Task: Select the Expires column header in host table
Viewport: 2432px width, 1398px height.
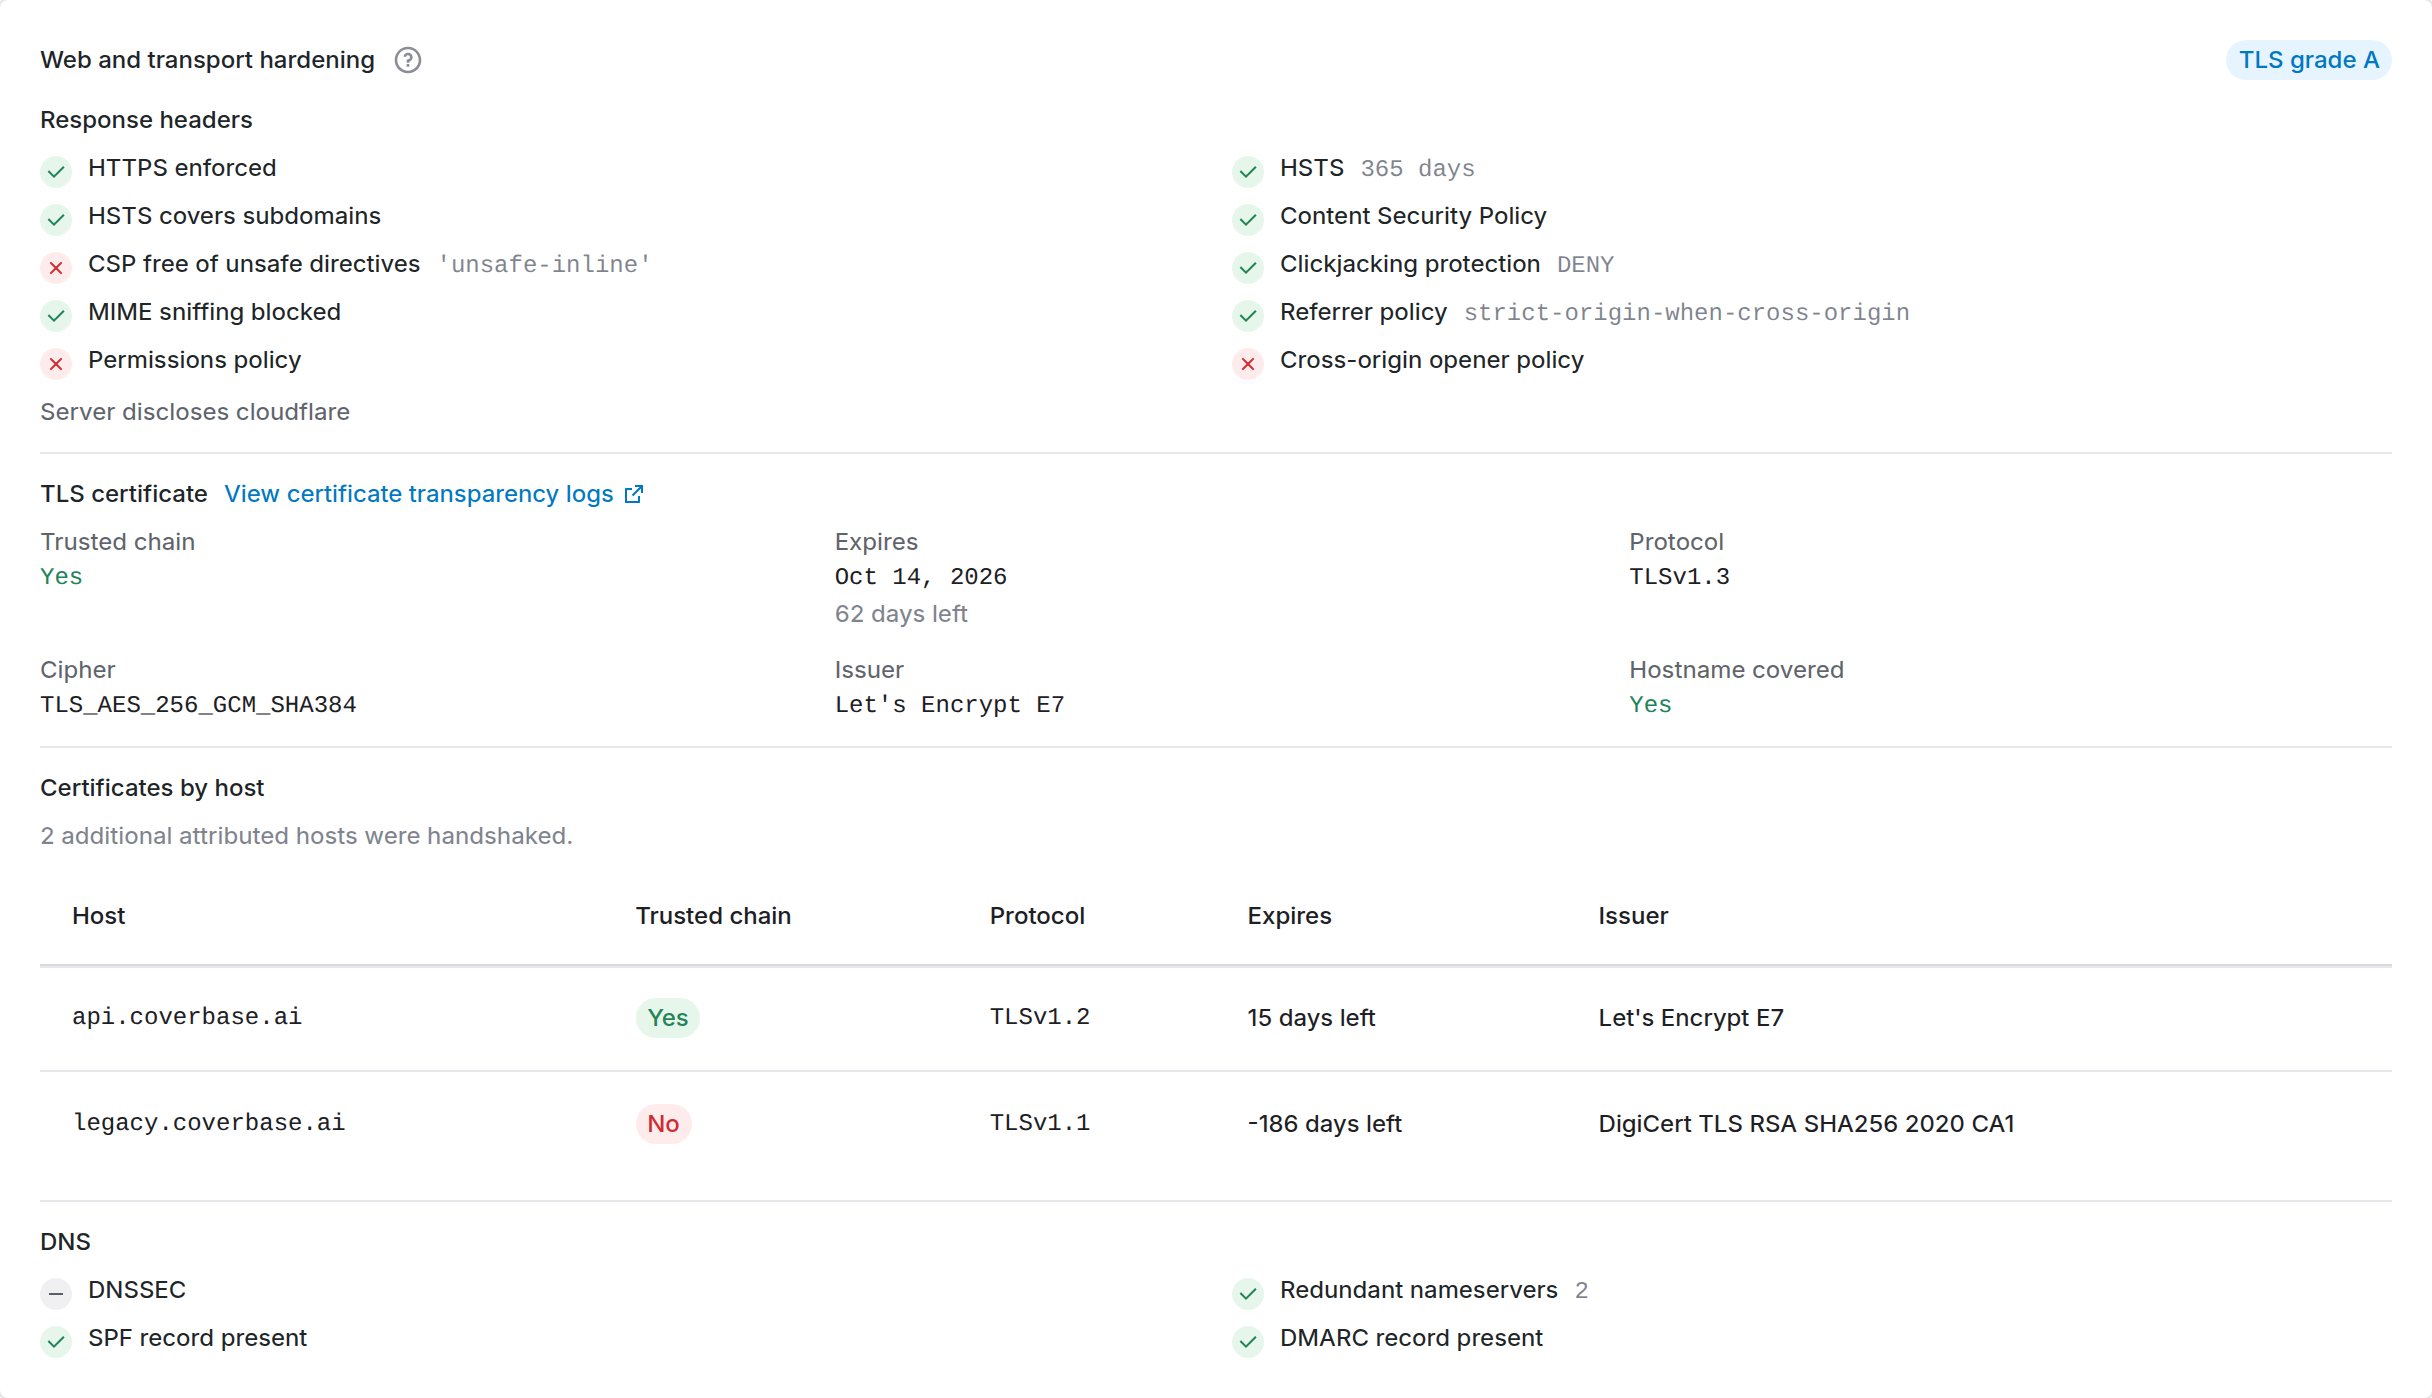Action: (x=1289, y=916)
